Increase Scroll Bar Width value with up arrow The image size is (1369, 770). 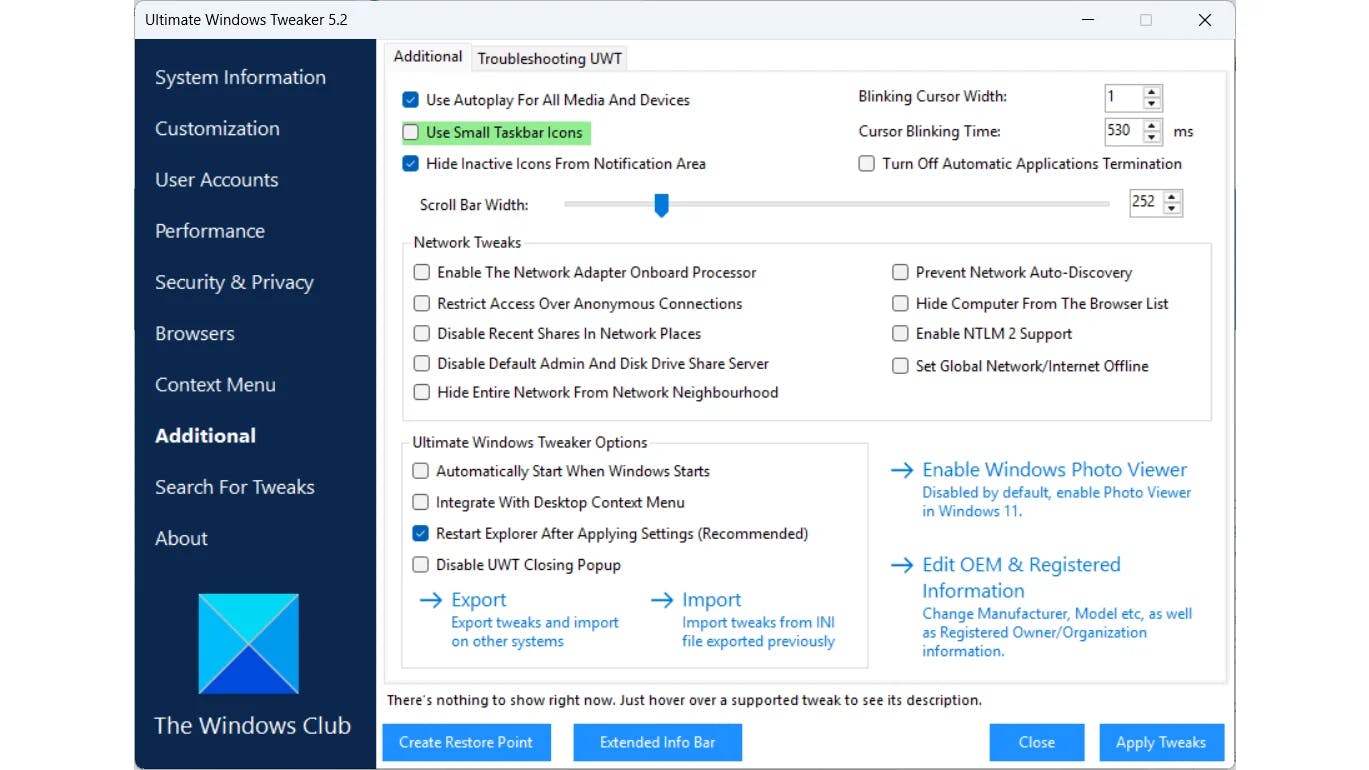tap(1172, 196)
